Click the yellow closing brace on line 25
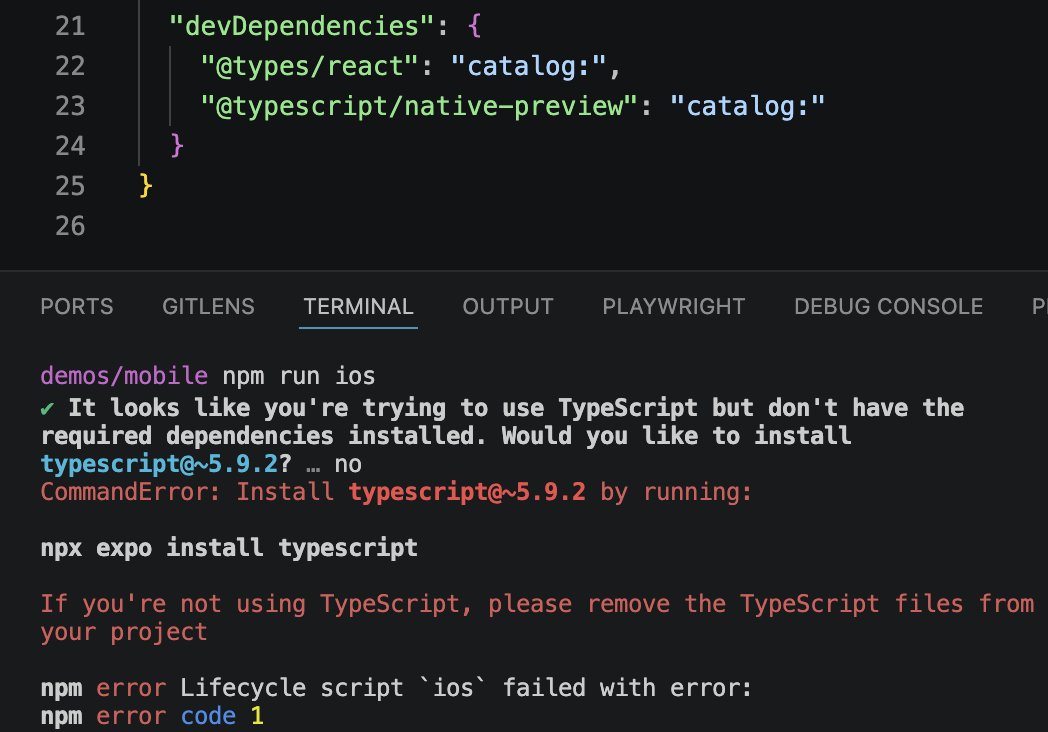 click(145, 186)
